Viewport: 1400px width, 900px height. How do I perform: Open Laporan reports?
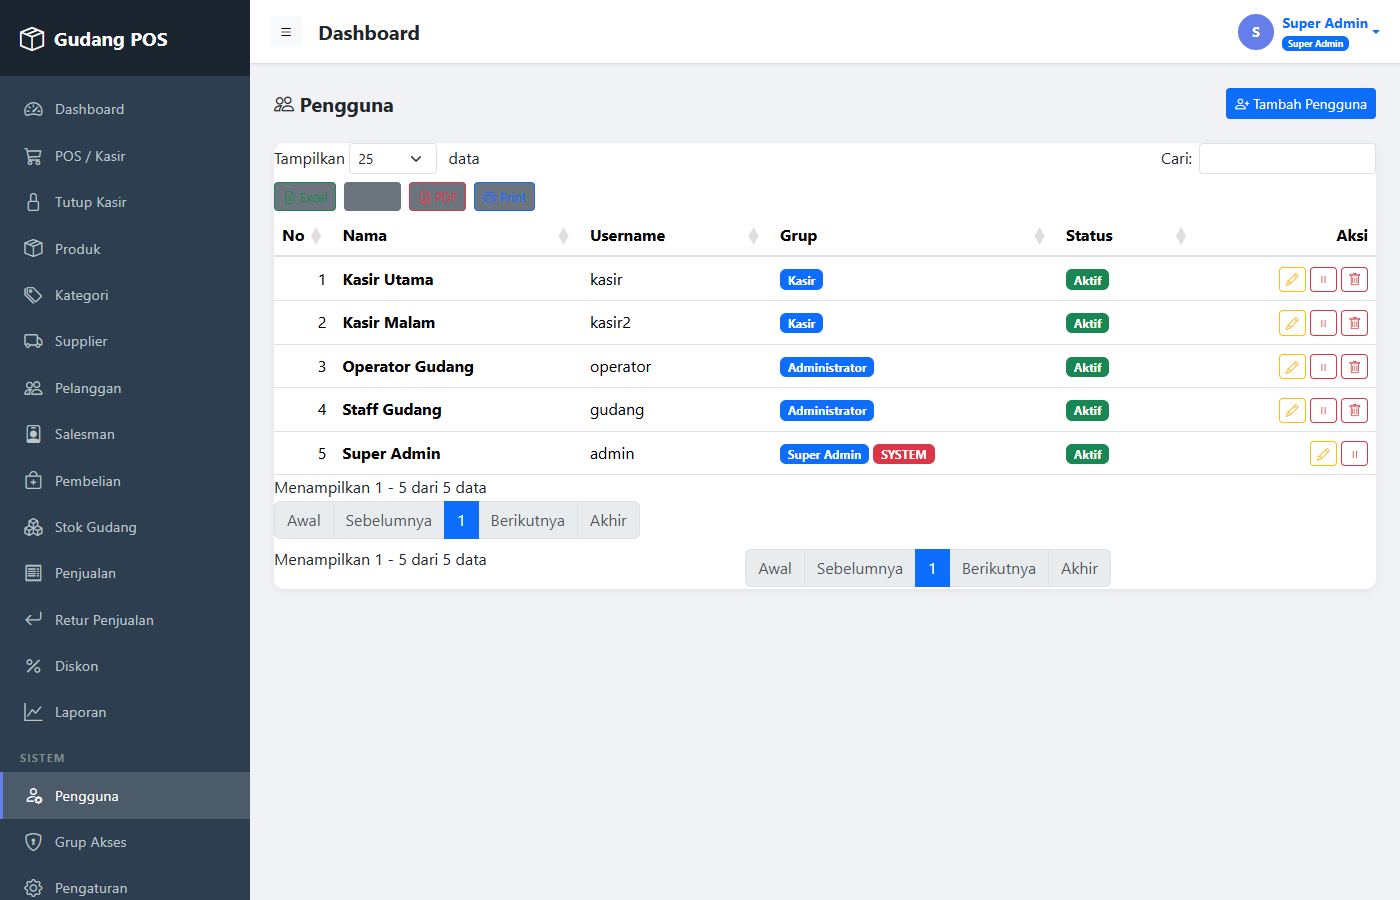pos(125,712)
